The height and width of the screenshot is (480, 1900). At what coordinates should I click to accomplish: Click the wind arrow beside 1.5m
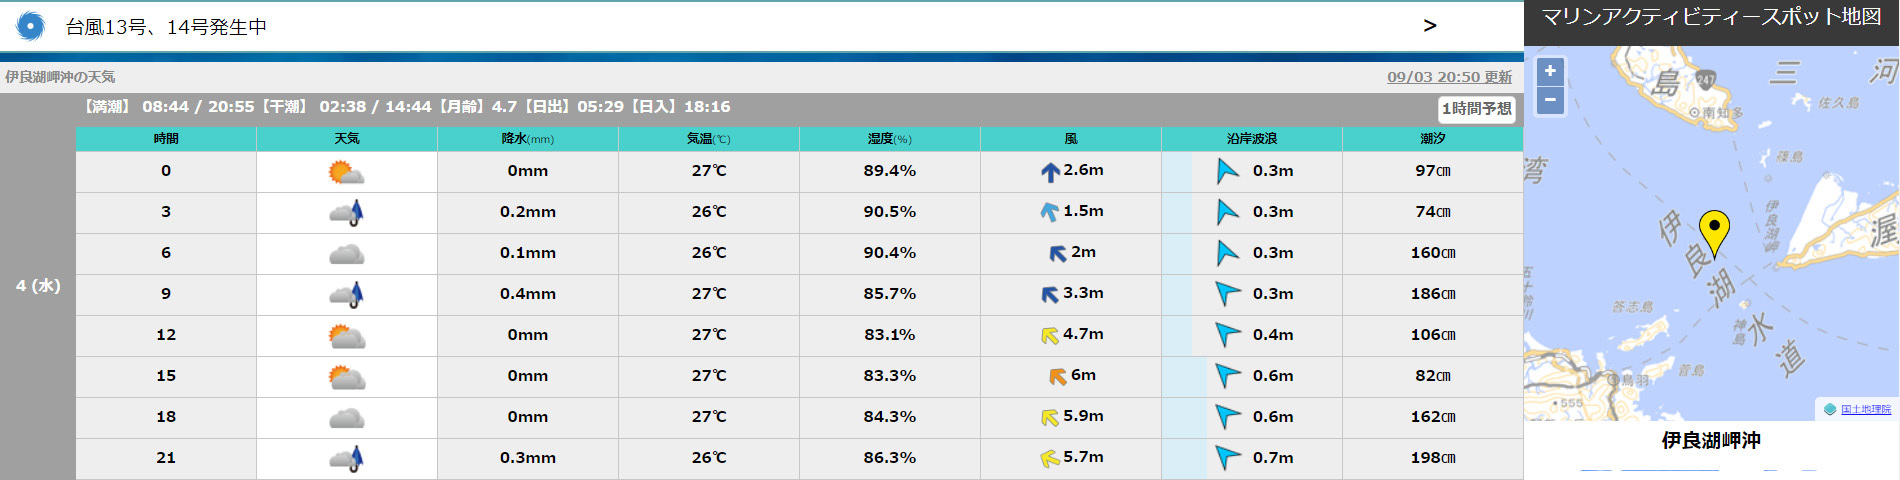(x=1050, y=212)
